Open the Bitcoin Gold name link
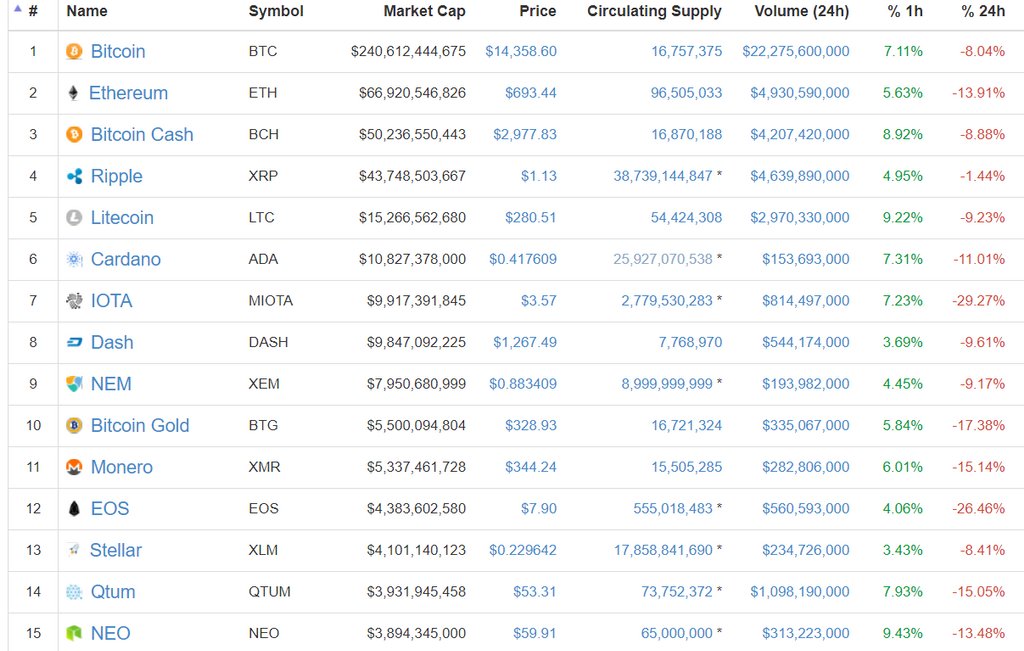1024x651 pixels. pyautogui.click(x=140, y=426)
